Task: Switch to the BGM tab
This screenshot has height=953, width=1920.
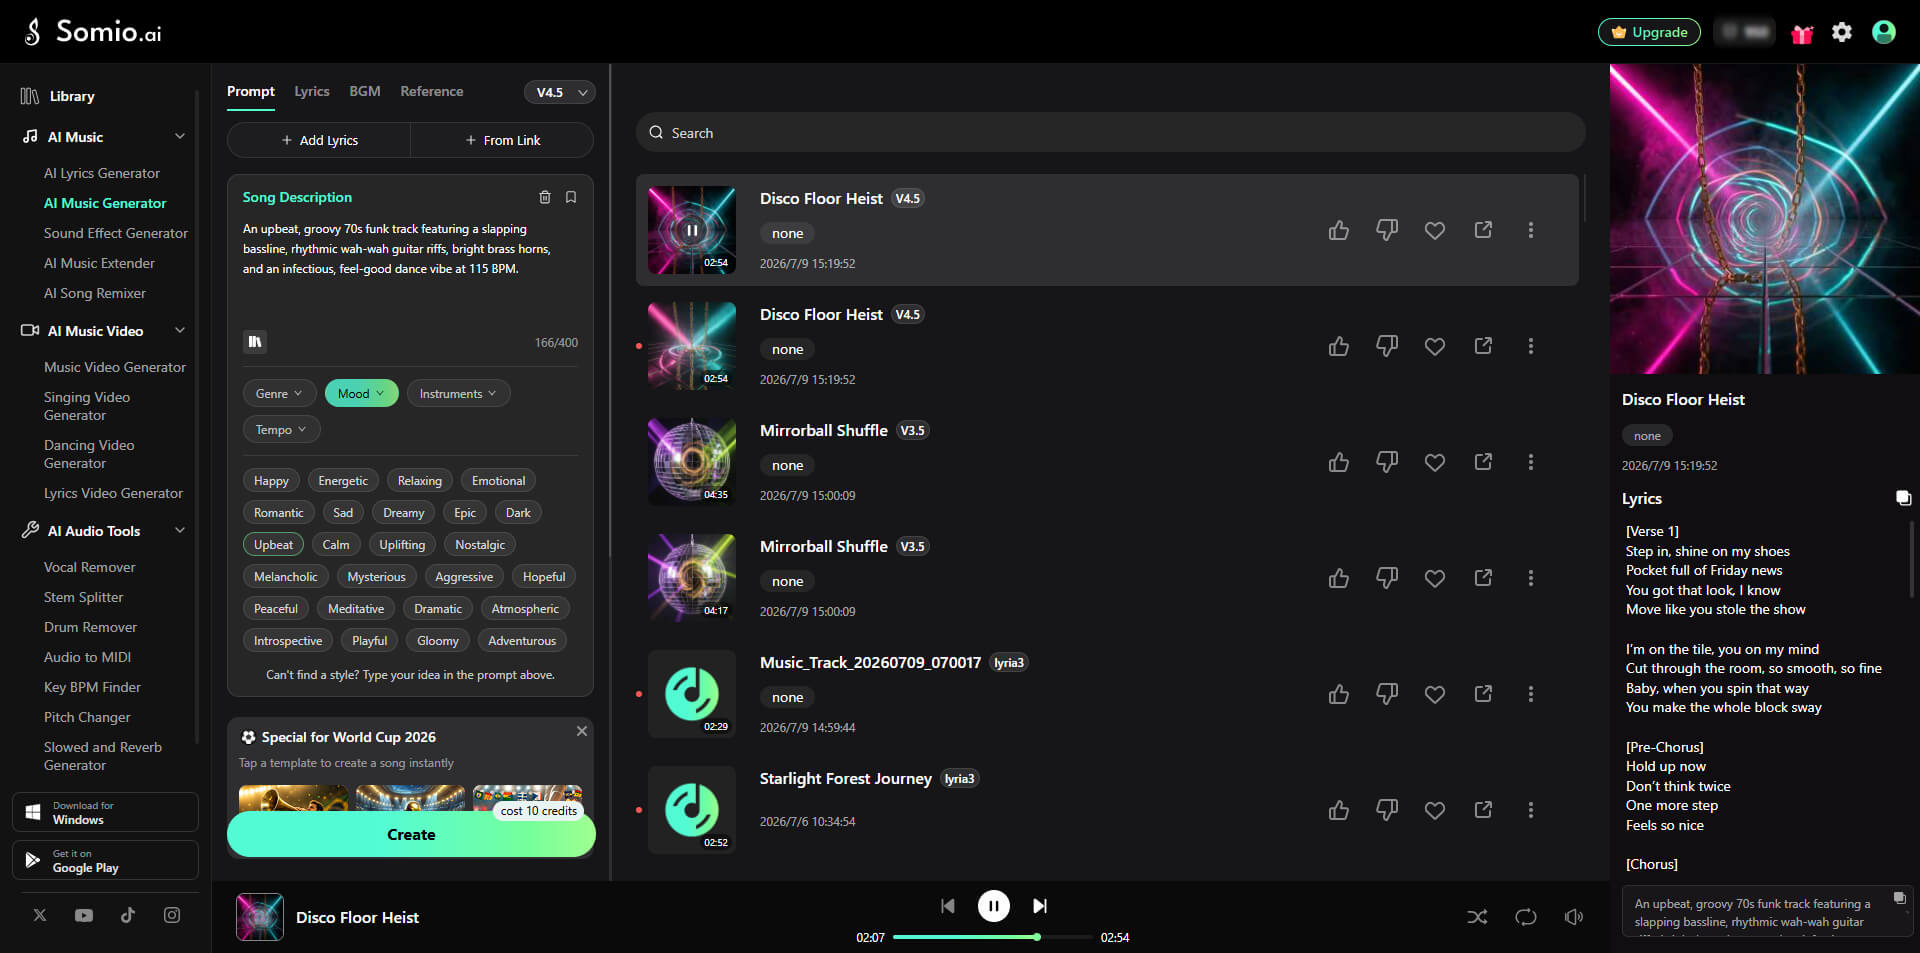Action: tap(365, 91)
